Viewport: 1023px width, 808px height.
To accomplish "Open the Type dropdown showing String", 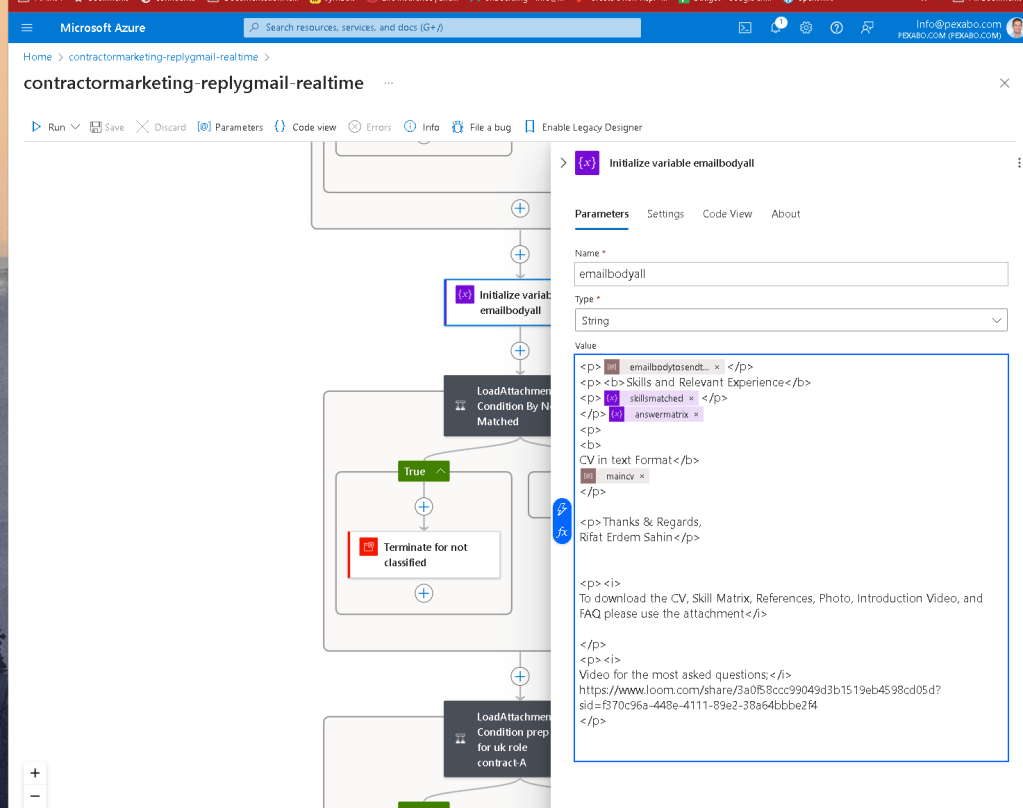I will pos(791,320).
